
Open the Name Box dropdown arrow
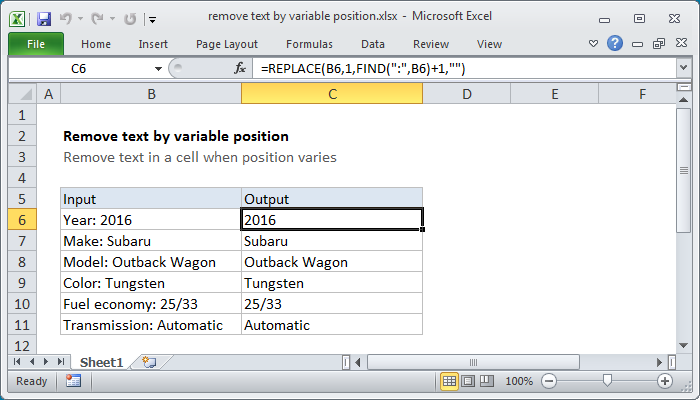[158, 69]
